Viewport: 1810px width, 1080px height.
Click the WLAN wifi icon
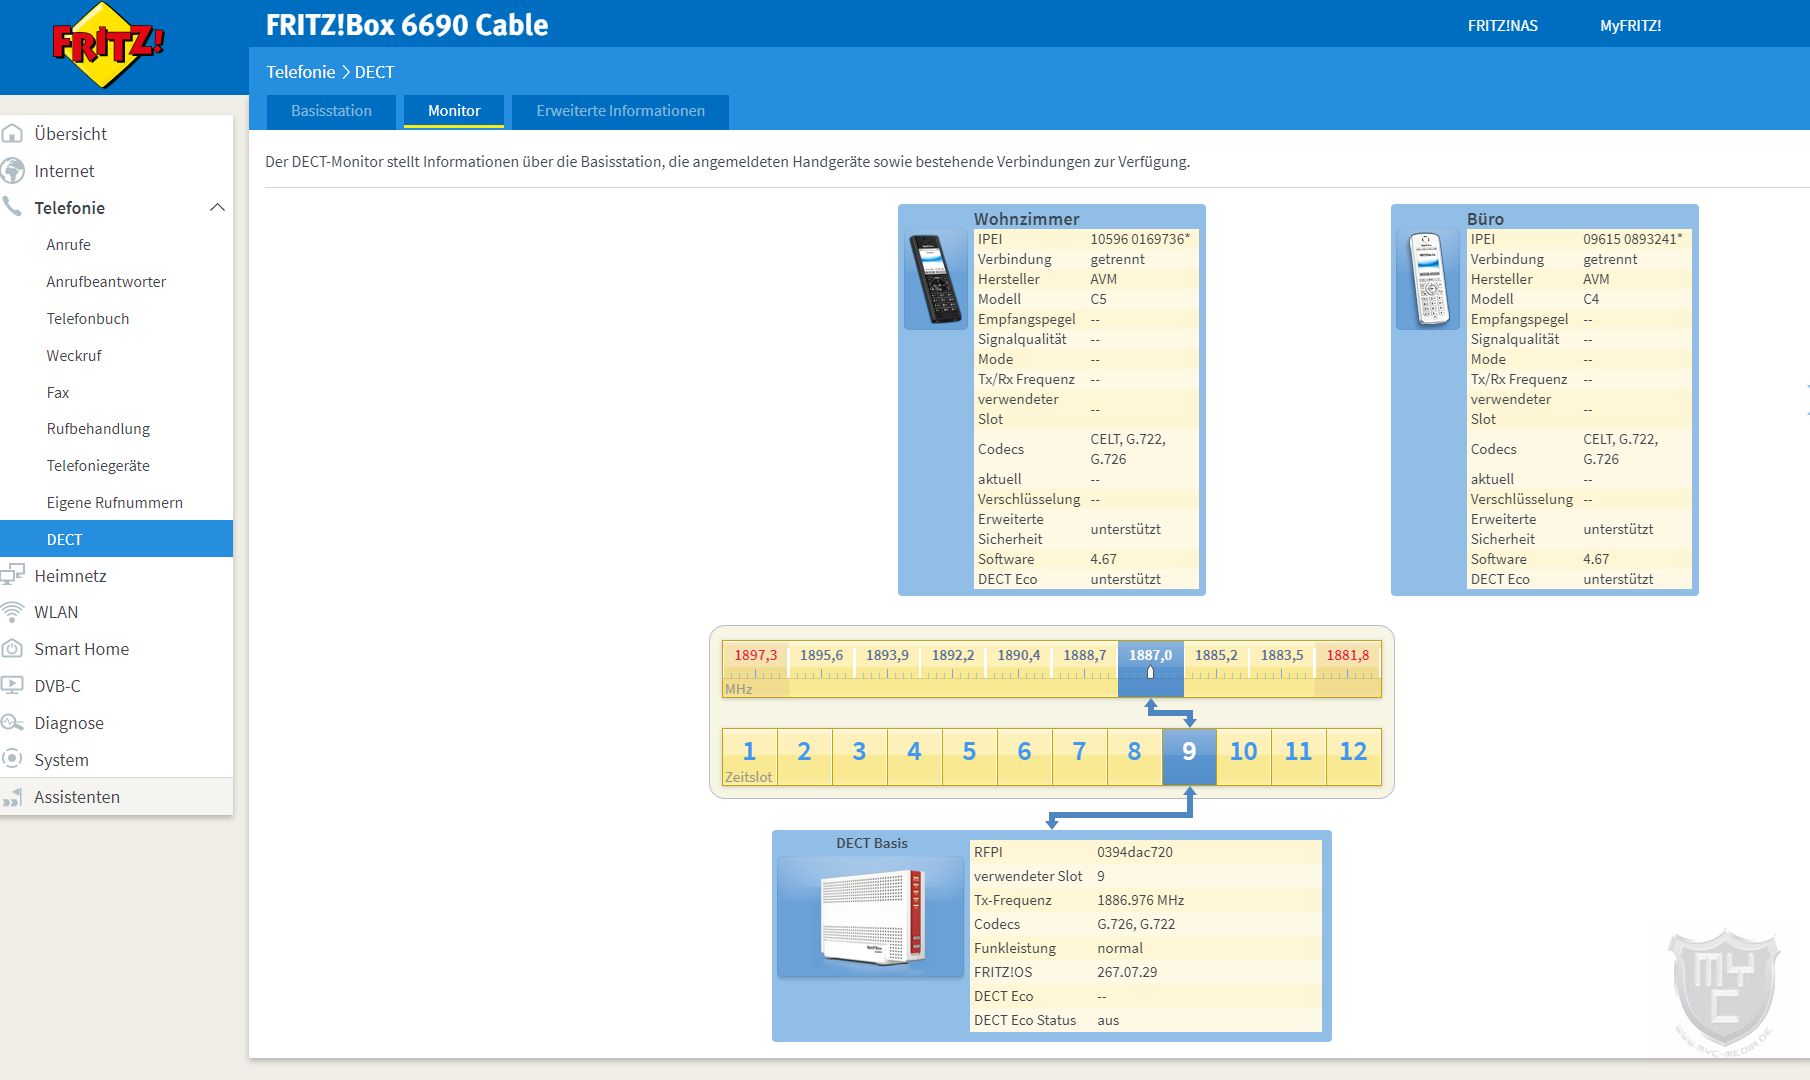[13, 612]
